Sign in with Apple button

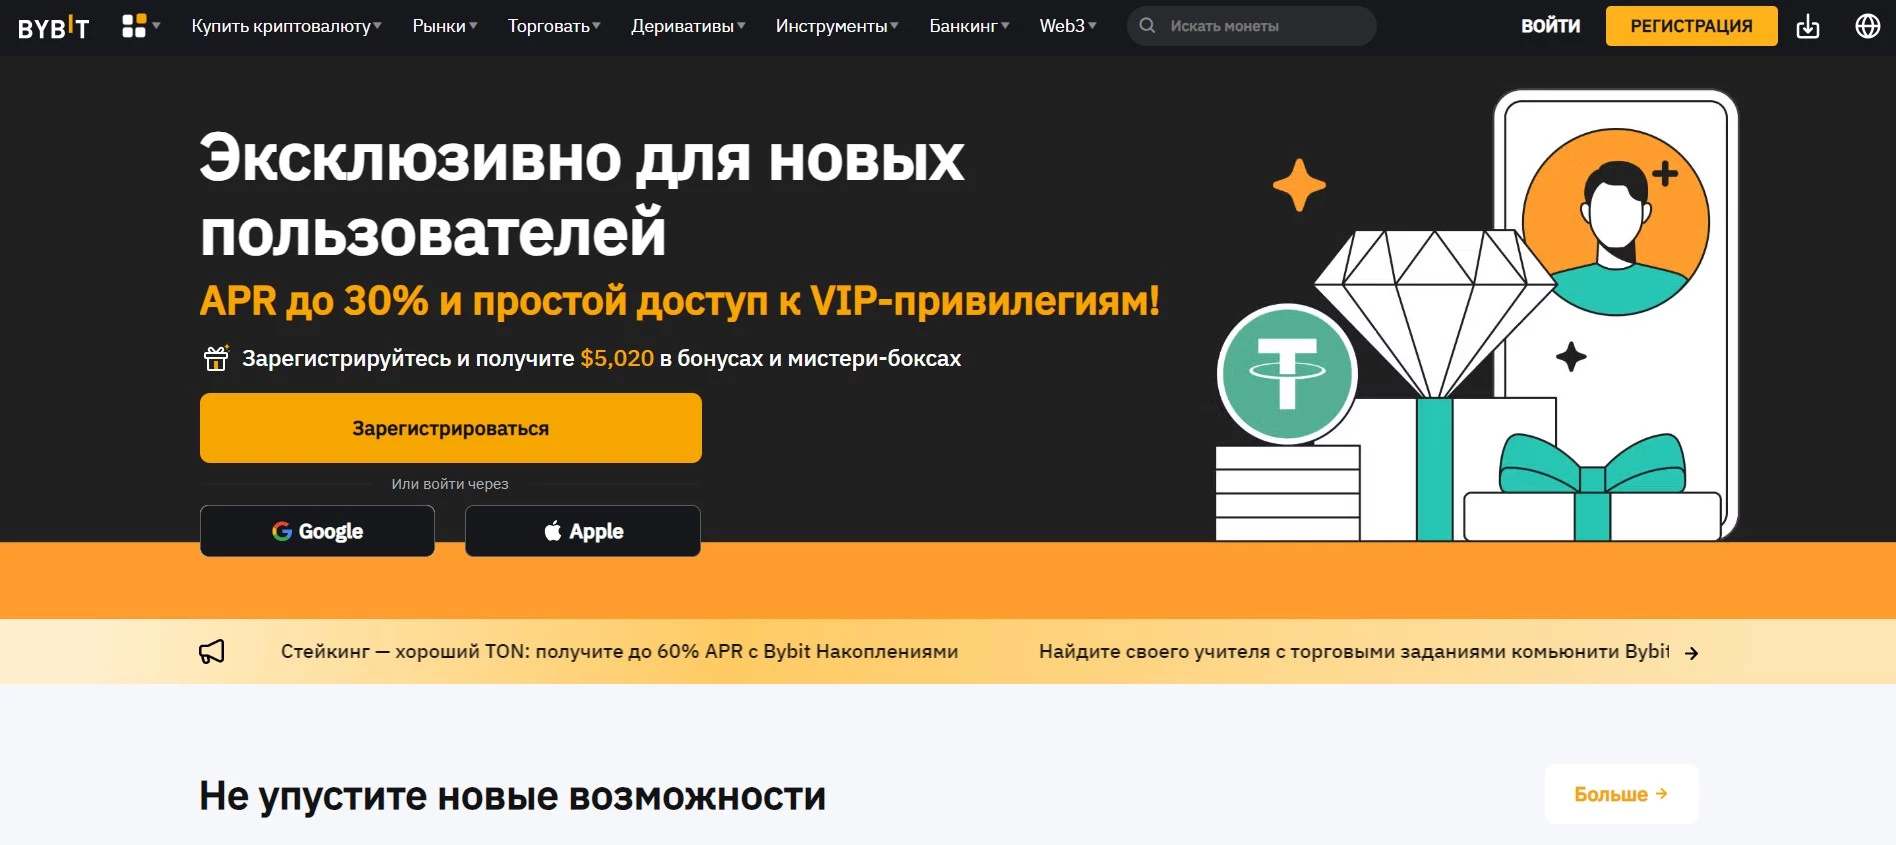click(x=583, y=531)
